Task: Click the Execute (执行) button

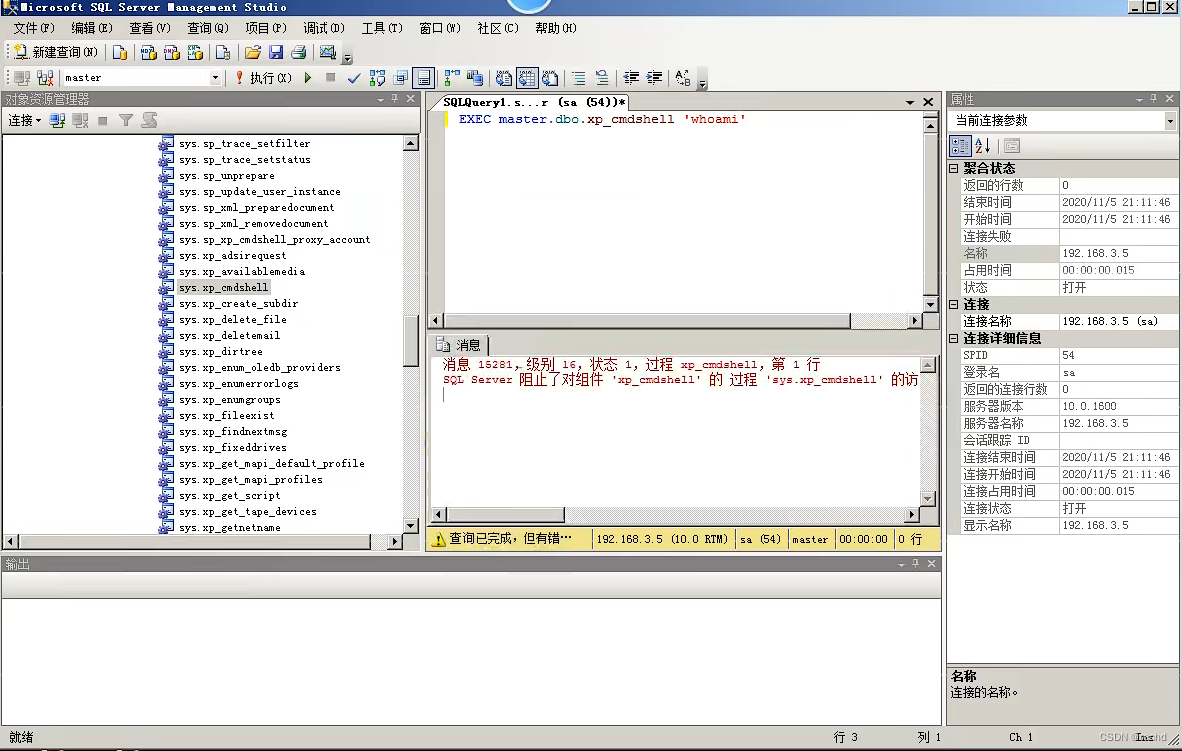Action: click(x=263, y=78)
